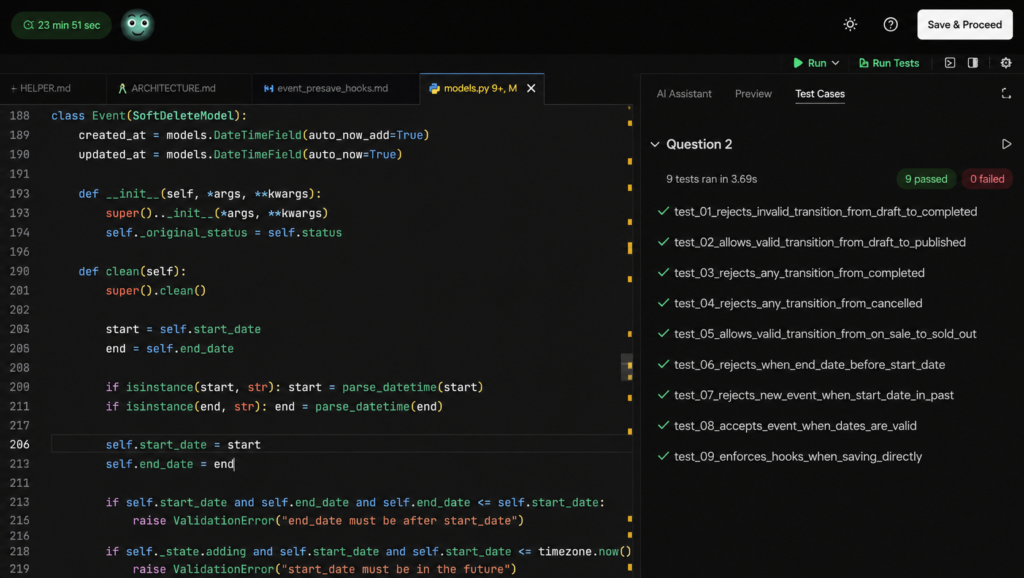Close the models.py tab
Viewport: 1024px width, 578px height.
(531, 88)
